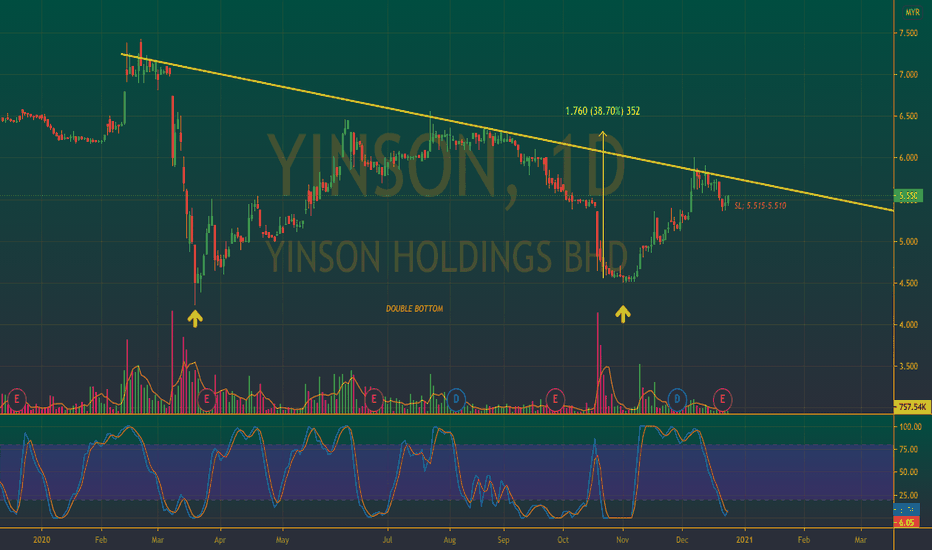Click the 6.000 price axis label
Viewport: 932px width, 550px height.
tap(908, 158)
